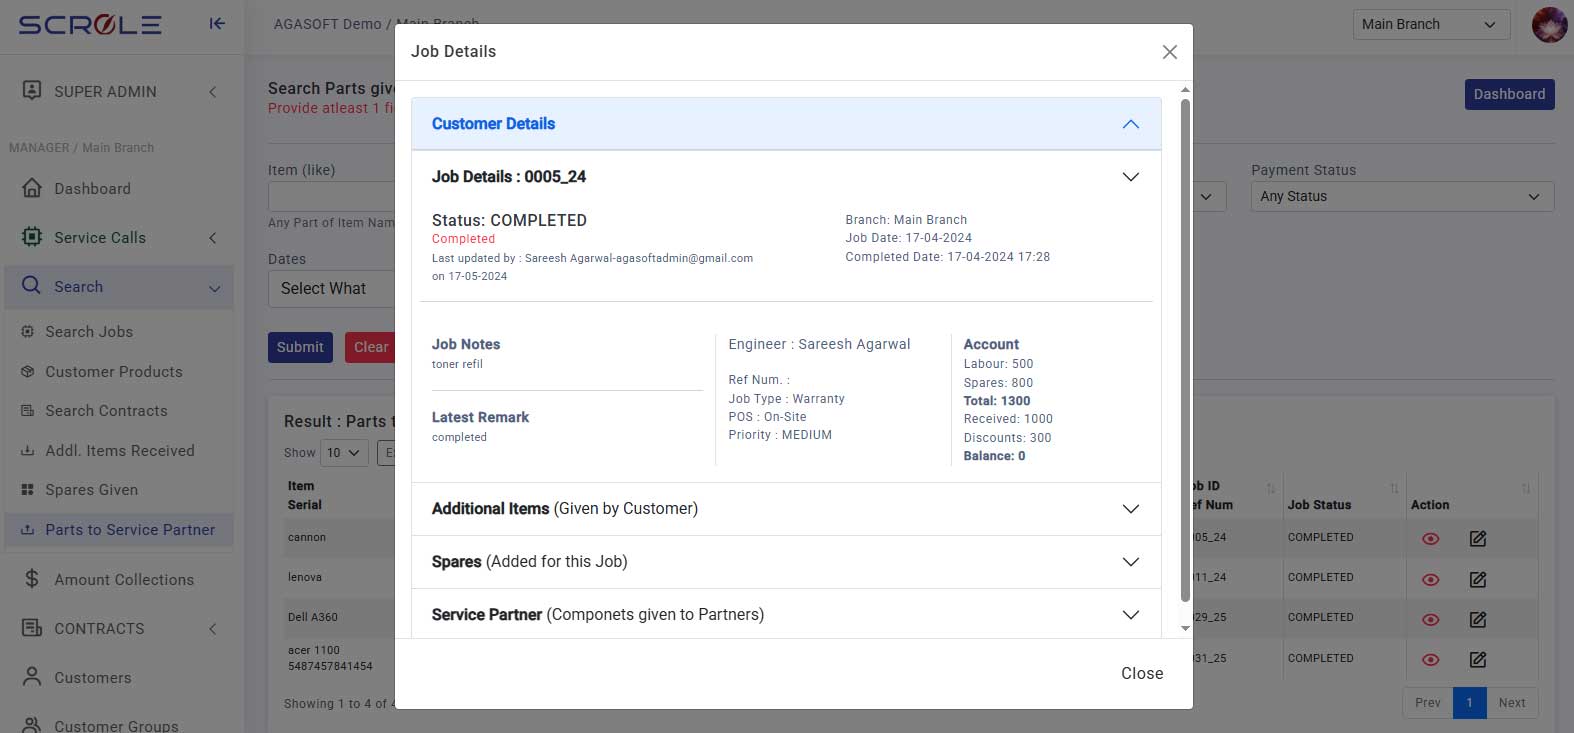The image size is (1574, 733).
Task: Click the dialog's vertical scrollbar
Action: tap(1185, 350)
